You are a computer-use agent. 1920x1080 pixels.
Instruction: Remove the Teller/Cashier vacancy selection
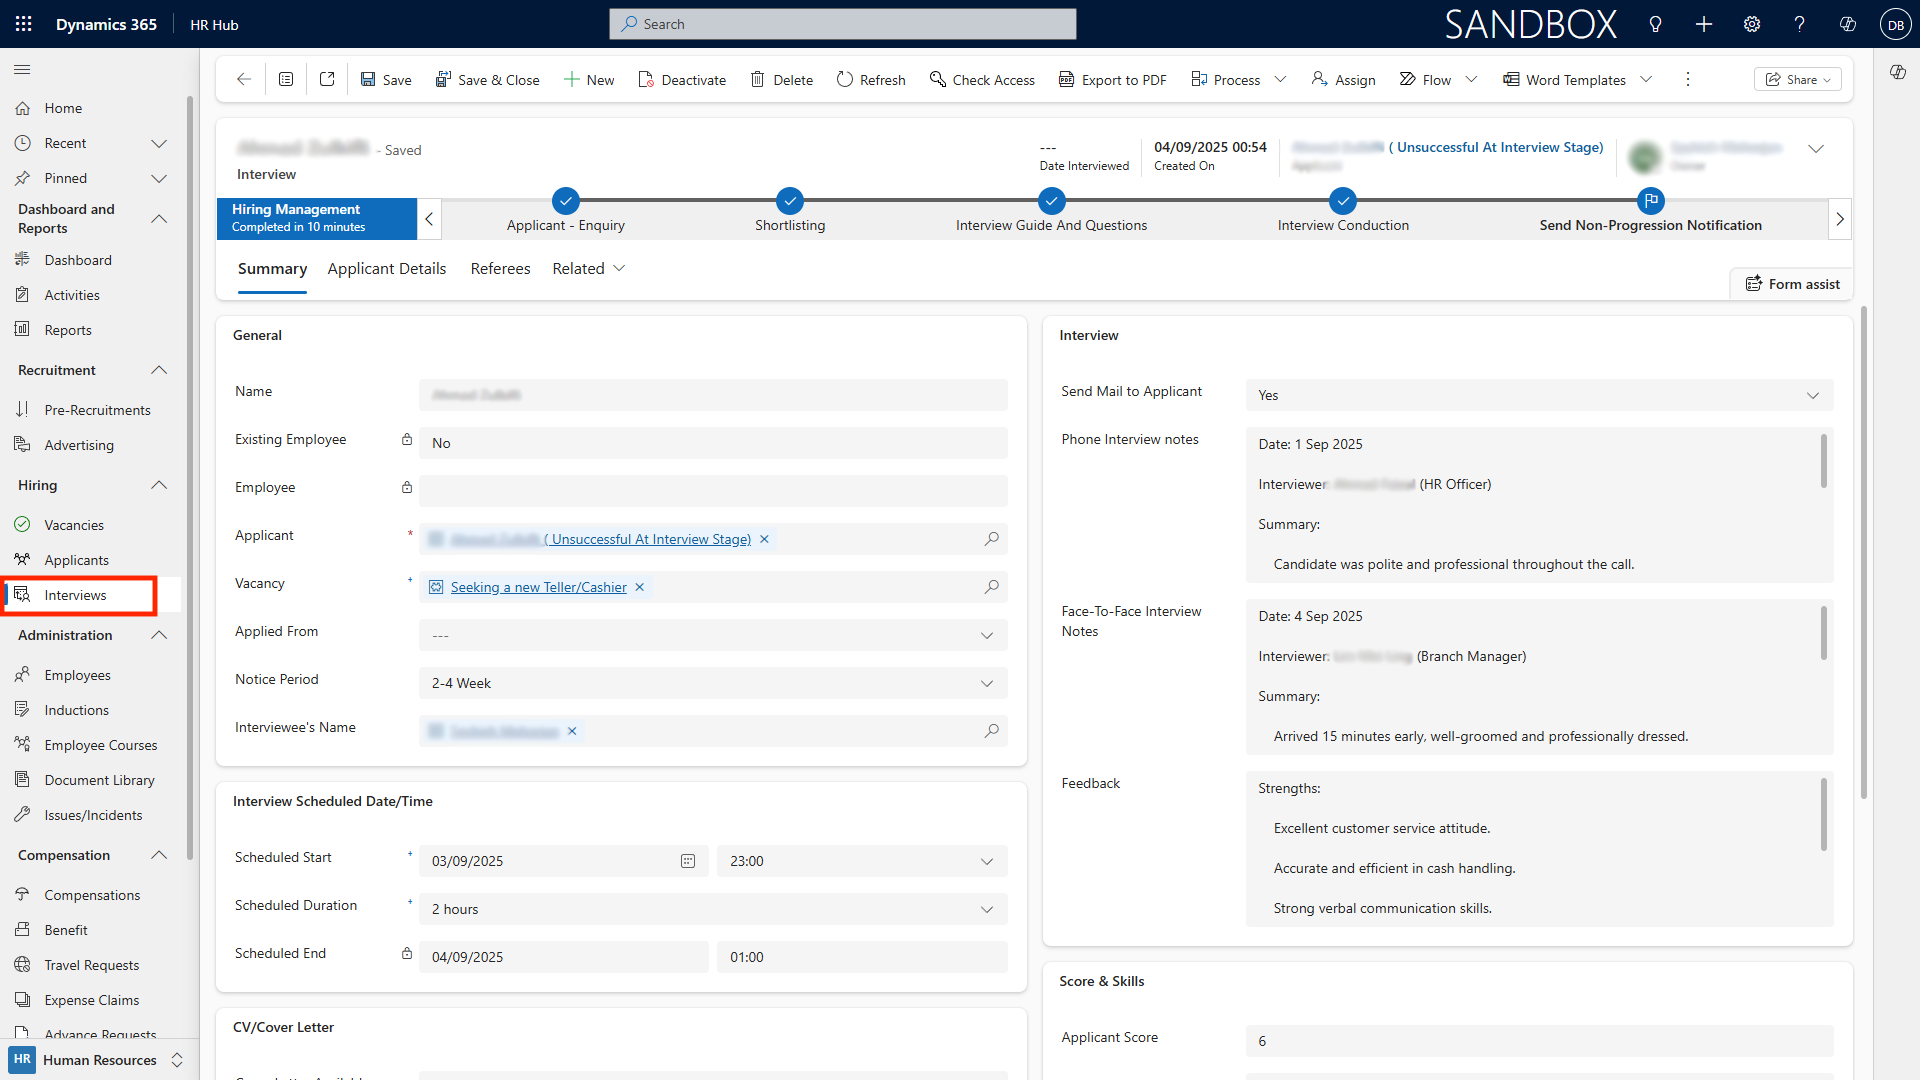click(640, 587)
